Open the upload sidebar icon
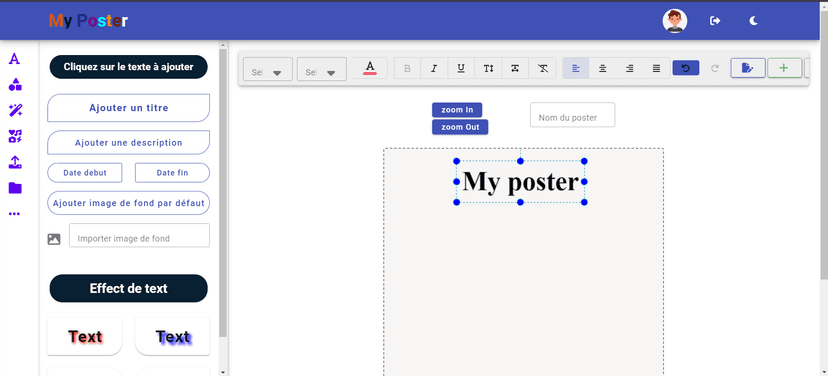The image size is (828, 376). 15,162
